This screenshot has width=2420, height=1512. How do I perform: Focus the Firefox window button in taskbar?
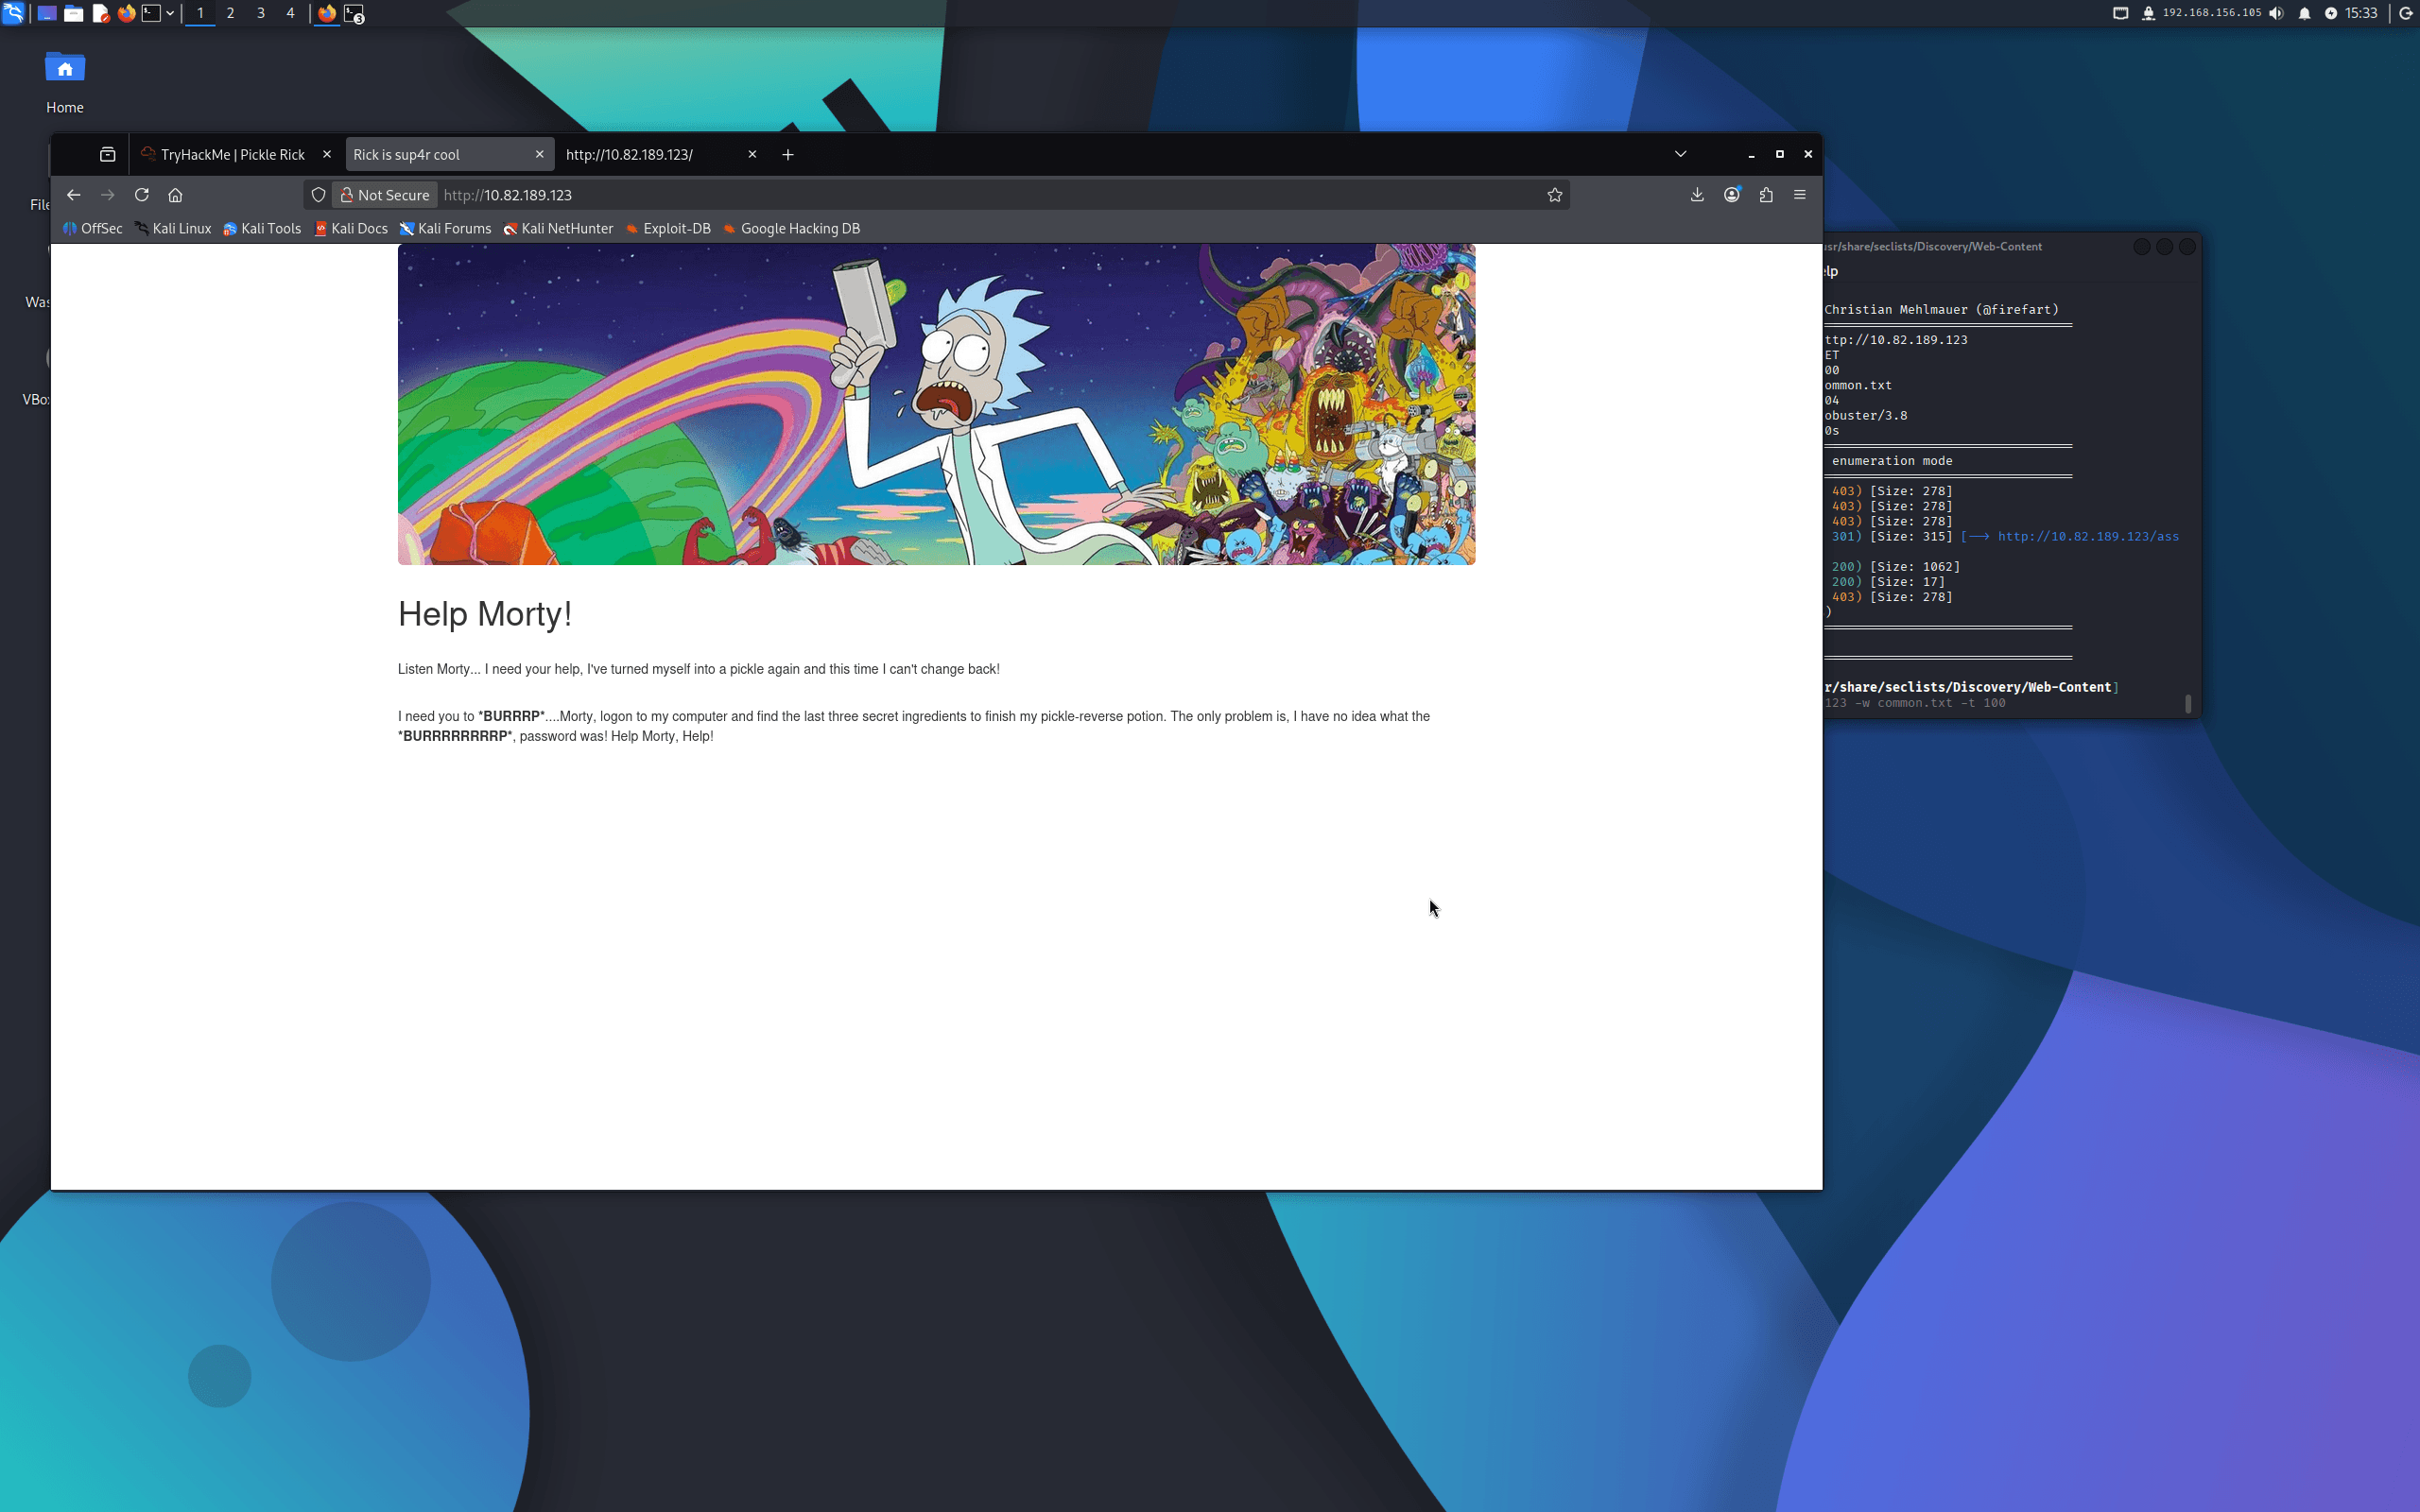[327, 13]
